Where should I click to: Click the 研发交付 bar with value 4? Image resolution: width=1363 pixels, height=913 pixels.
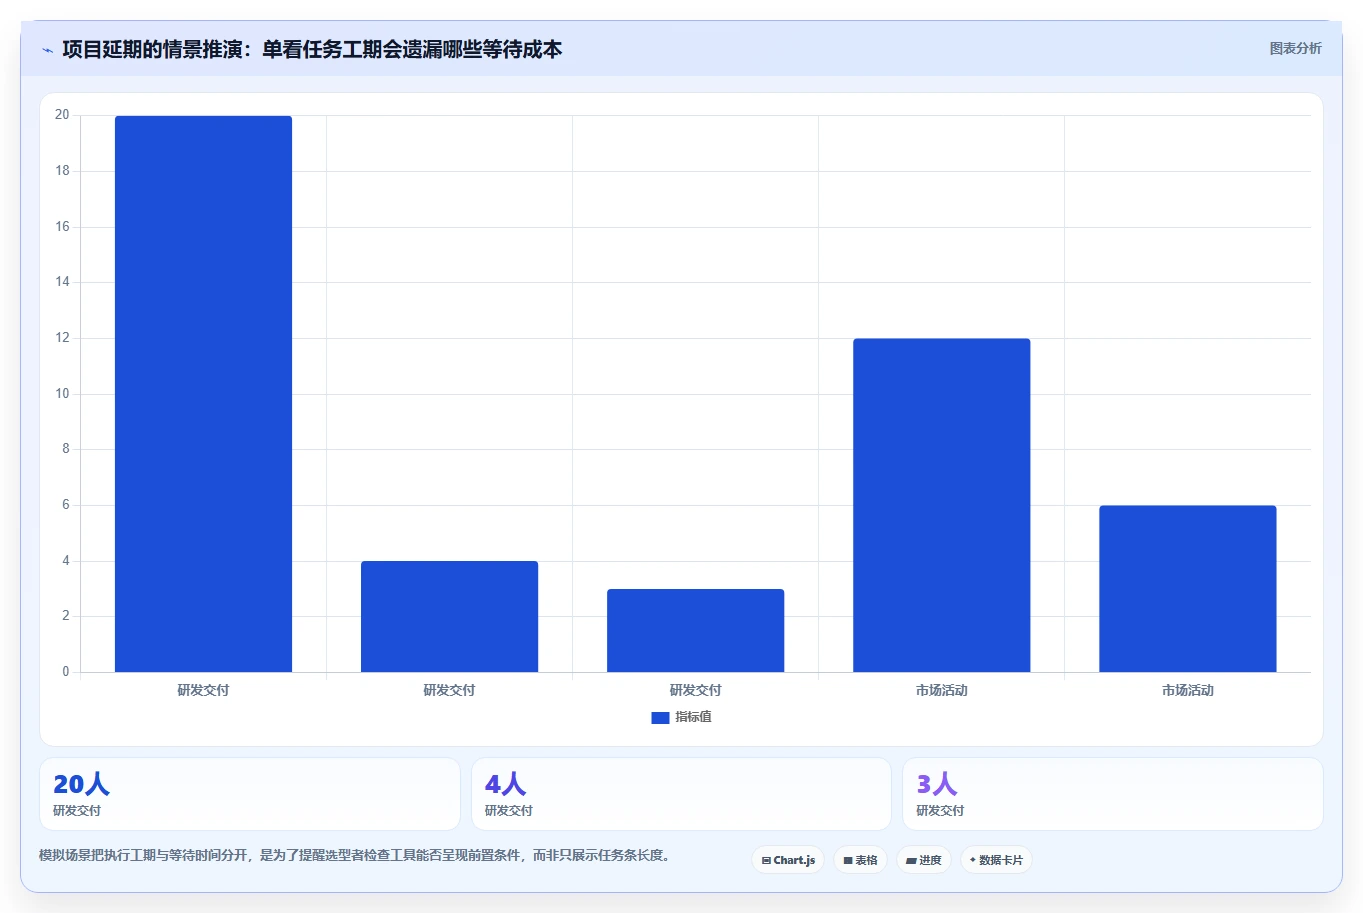(449, 617)
